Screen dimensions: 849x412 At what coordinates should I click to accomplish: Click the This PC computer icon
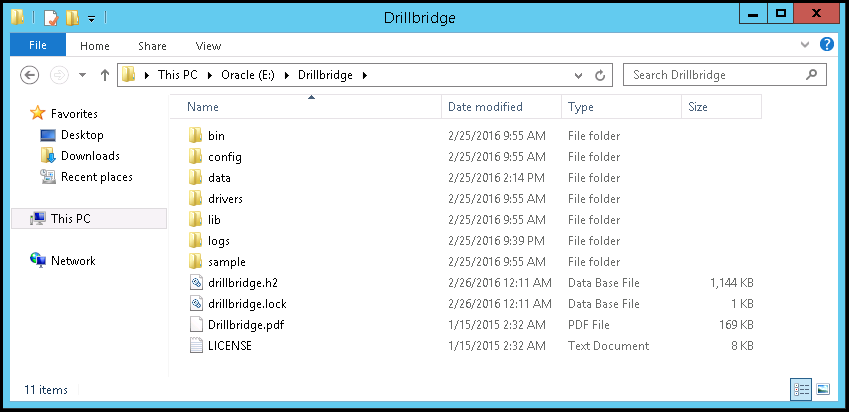[38, 219]
